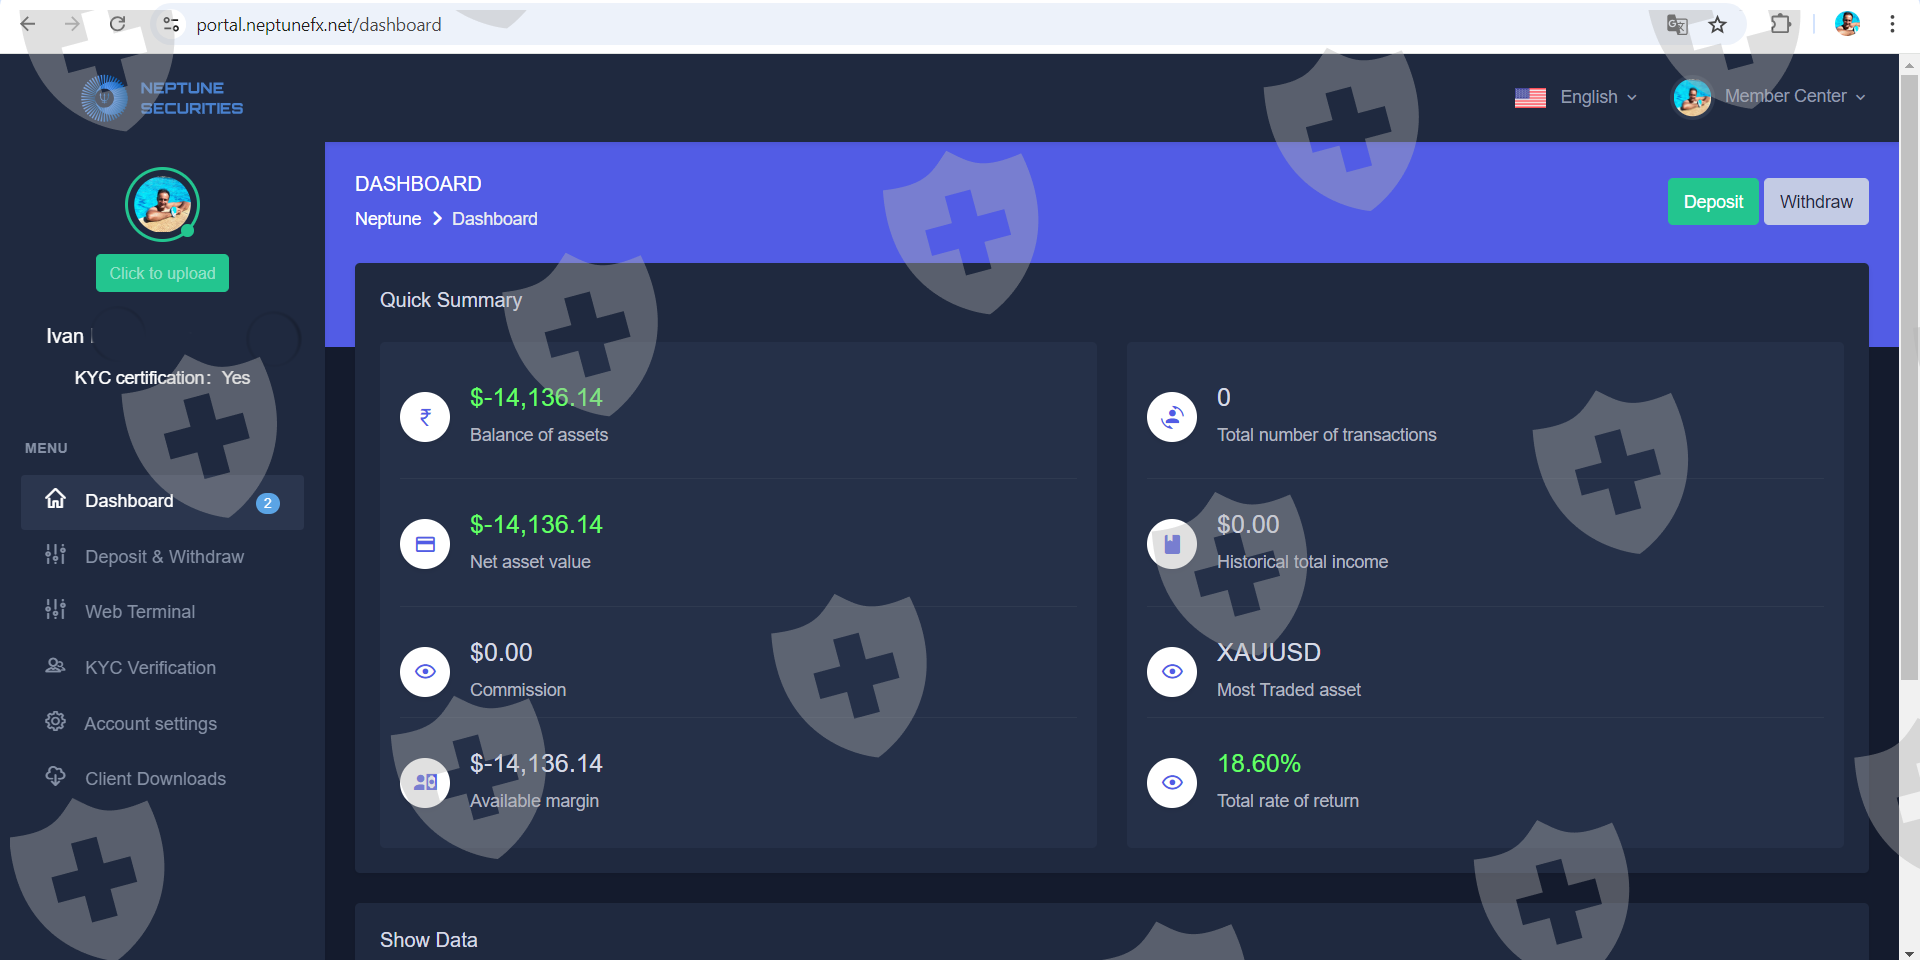Click the Neptune Securities logo
This screenshot has width=1920, height=960.
pos(162,98)
